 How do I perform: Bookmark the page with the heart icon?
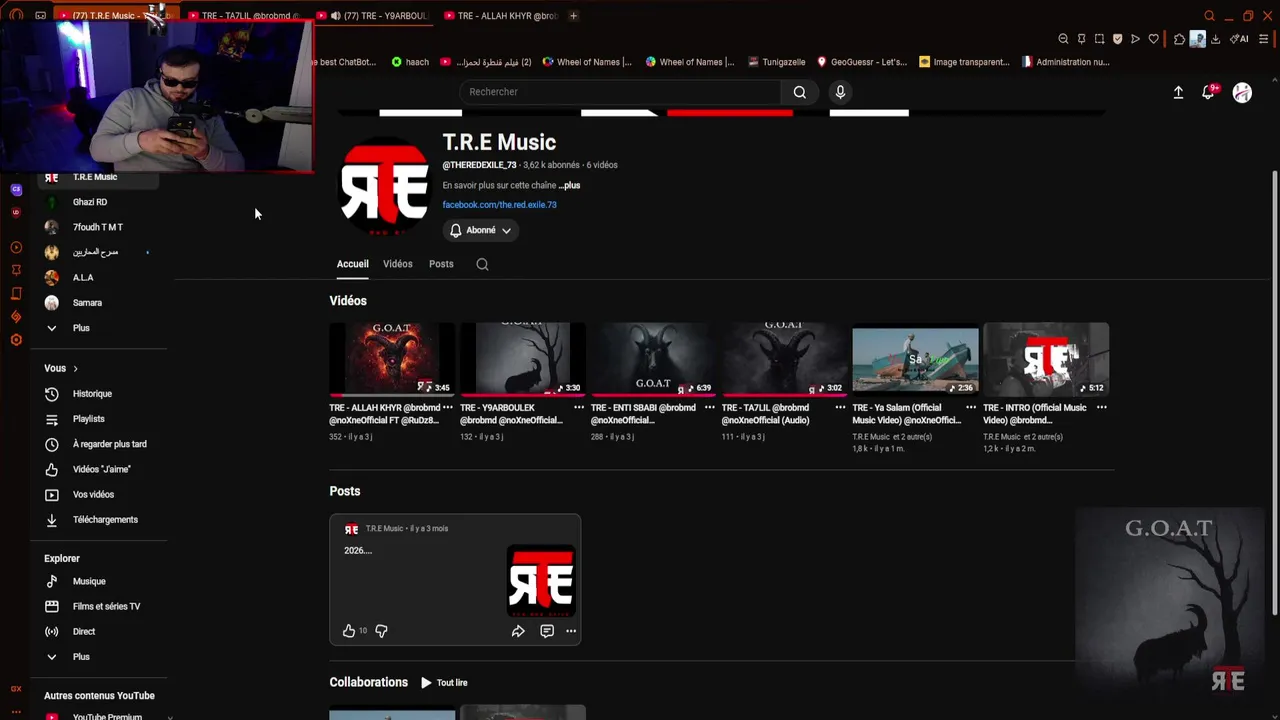[1153, 39]
